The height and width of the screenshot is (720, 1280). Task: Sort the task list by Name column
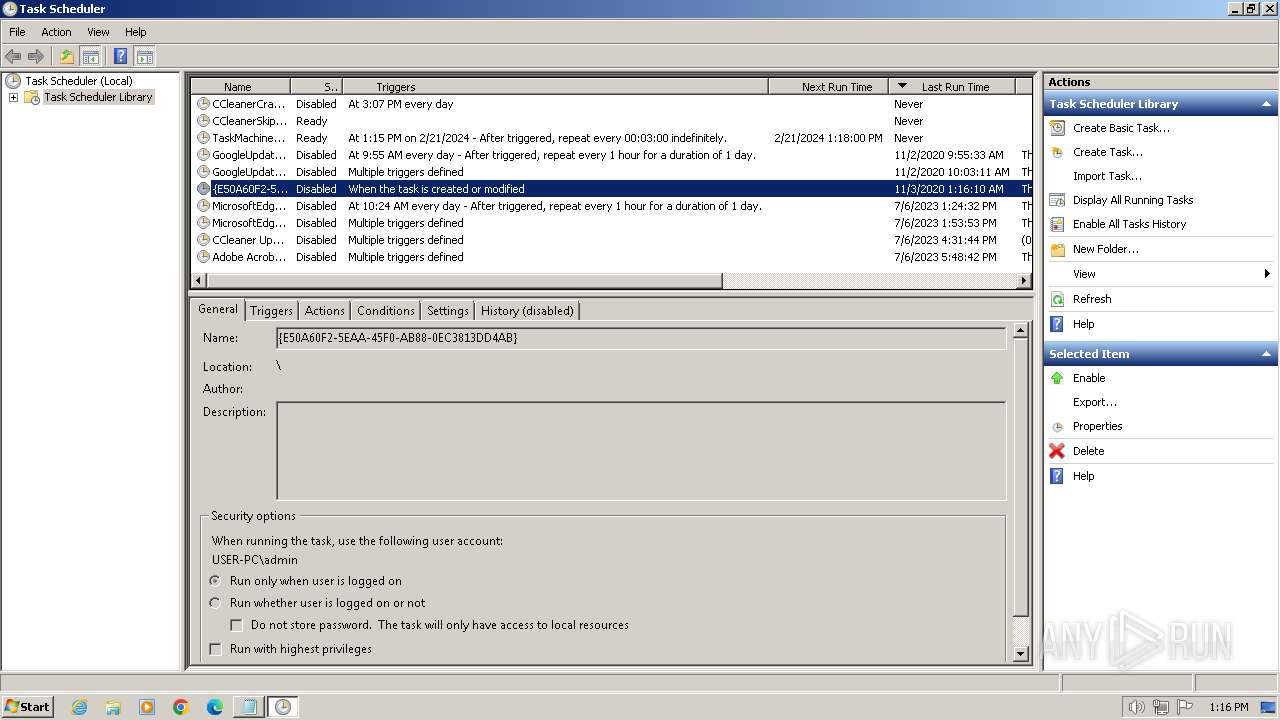240,87
